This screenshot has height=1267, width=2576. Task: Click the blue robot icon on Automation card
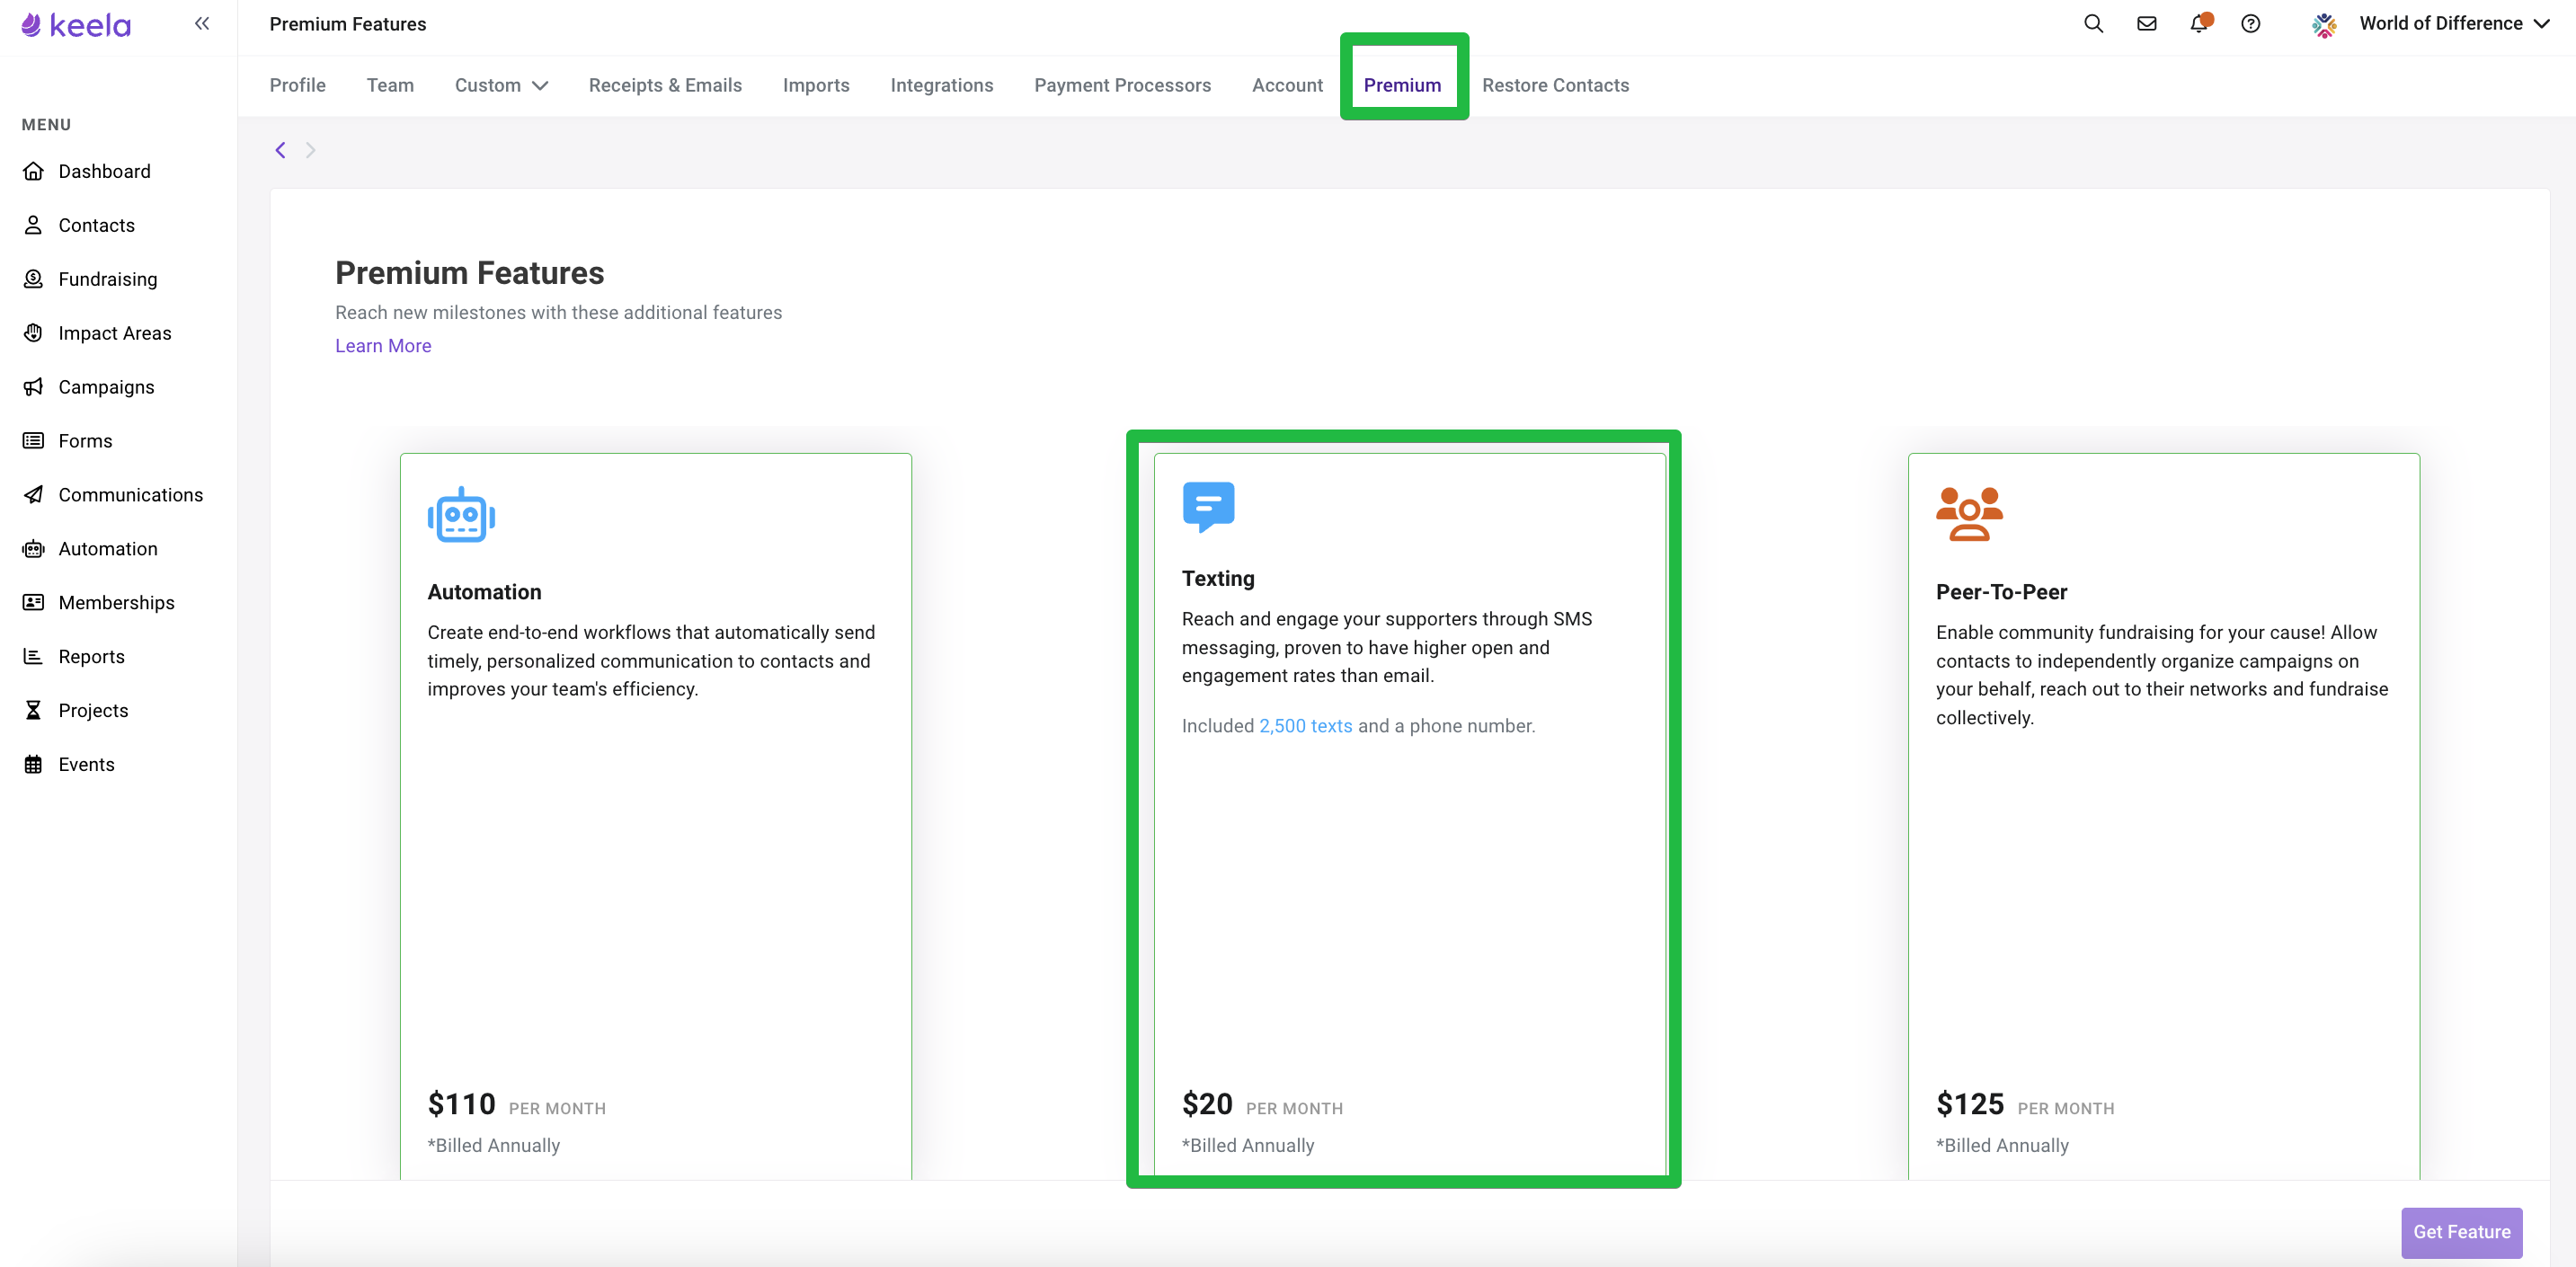461,515
